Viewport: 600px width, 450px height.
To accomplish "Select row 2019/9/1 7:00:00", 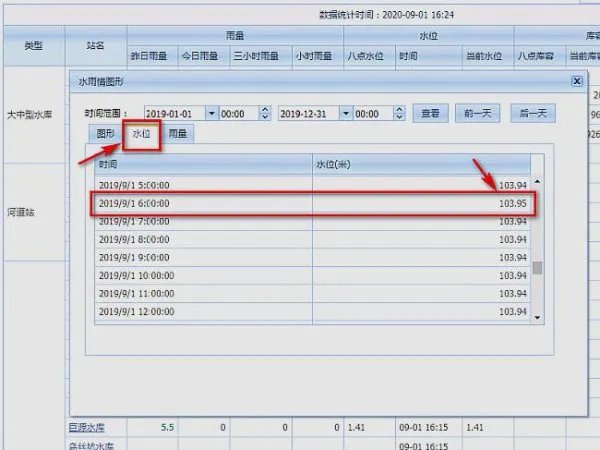I will (312, 221).
